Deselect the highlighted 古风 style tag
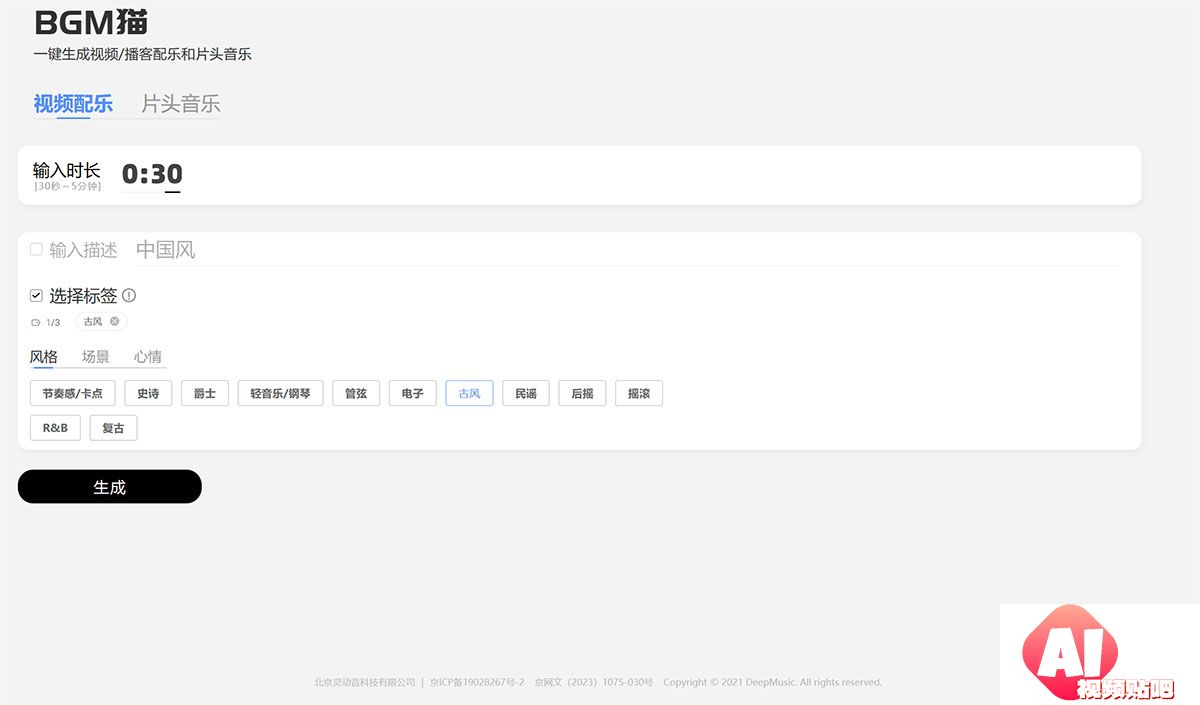The image size is (1200, 705). 469,393
